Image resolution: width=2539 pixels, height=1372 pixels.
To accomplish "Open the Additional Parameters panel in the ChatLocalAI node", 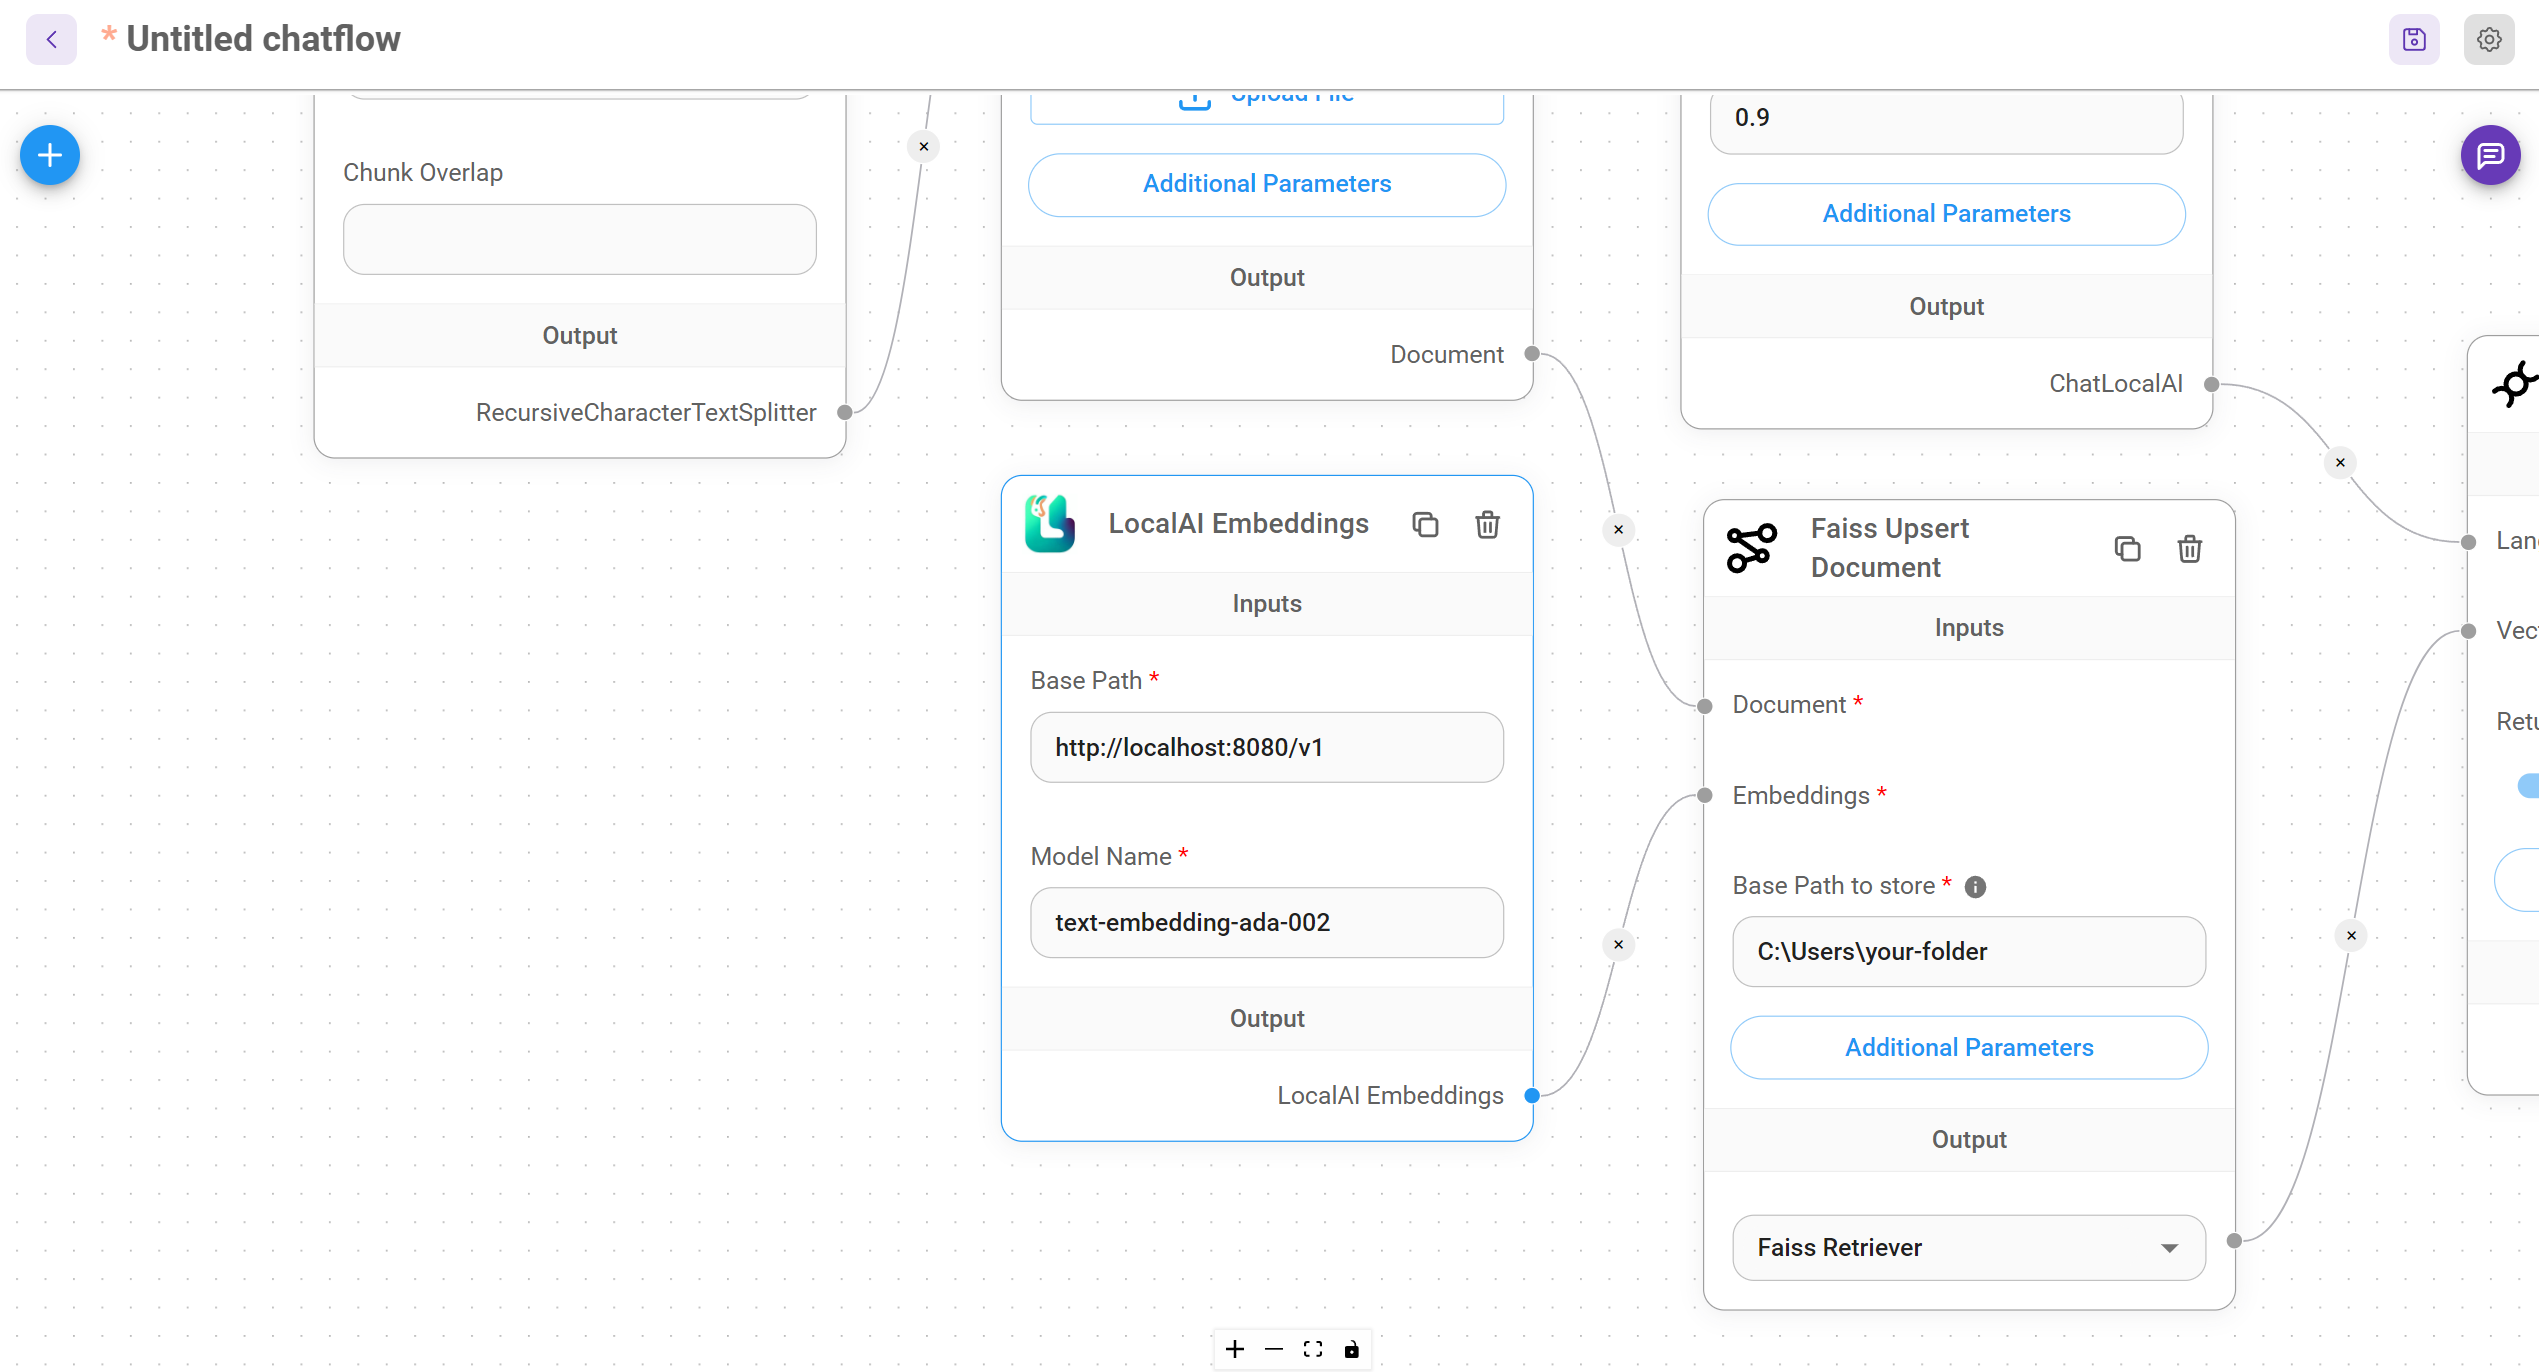I will (x=1945, y=214).
